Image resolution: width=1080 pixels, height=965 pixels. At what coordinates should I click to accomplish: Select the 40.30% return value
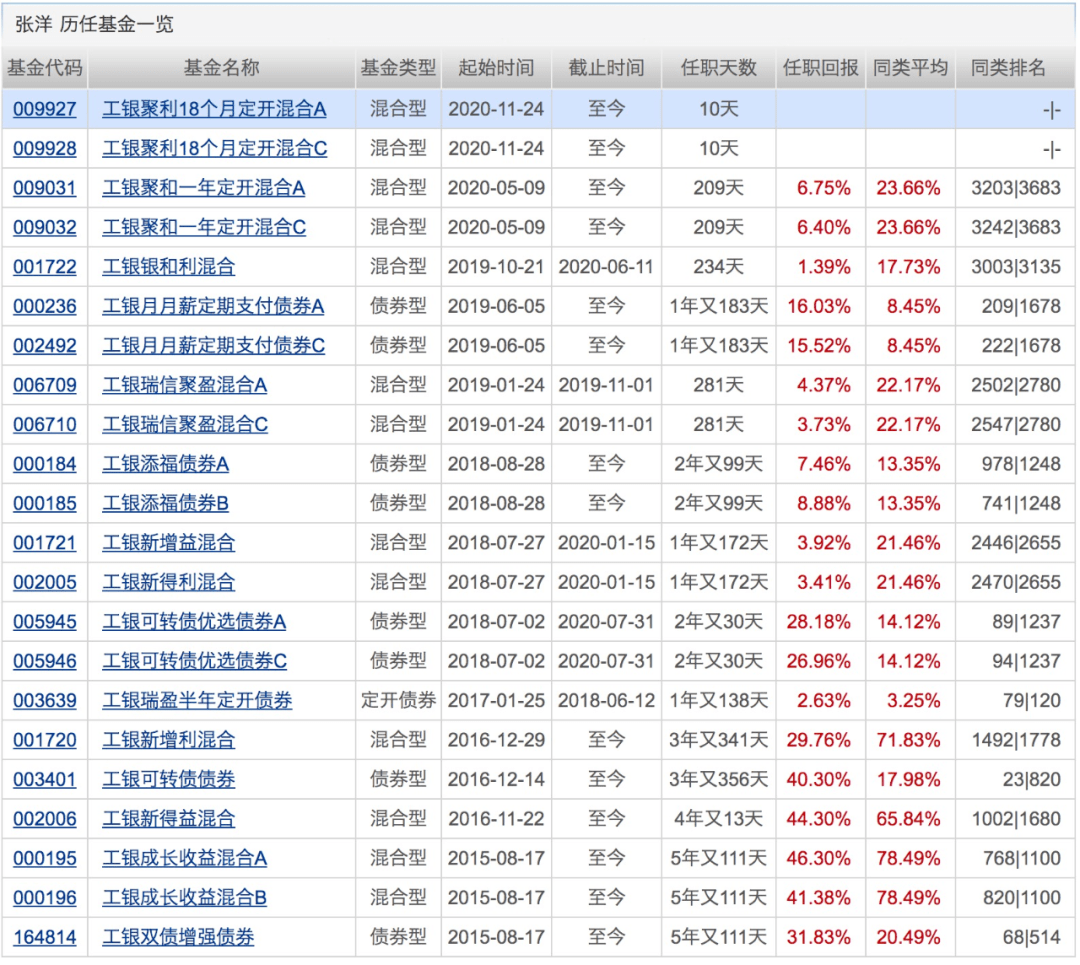click(818, 780)
